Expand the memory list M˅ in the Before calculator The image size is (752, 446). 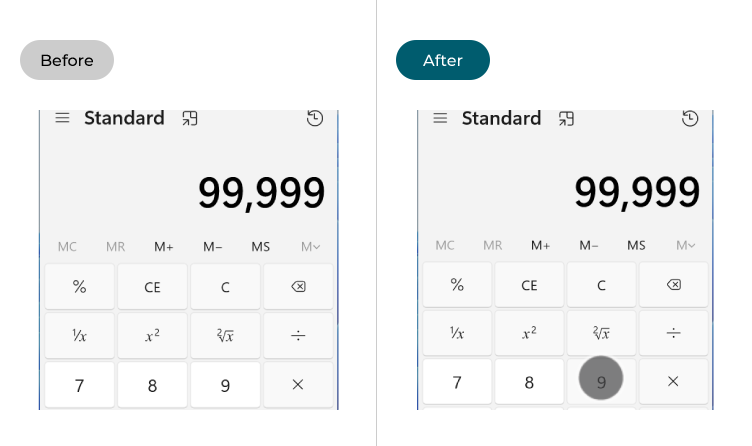310,246
